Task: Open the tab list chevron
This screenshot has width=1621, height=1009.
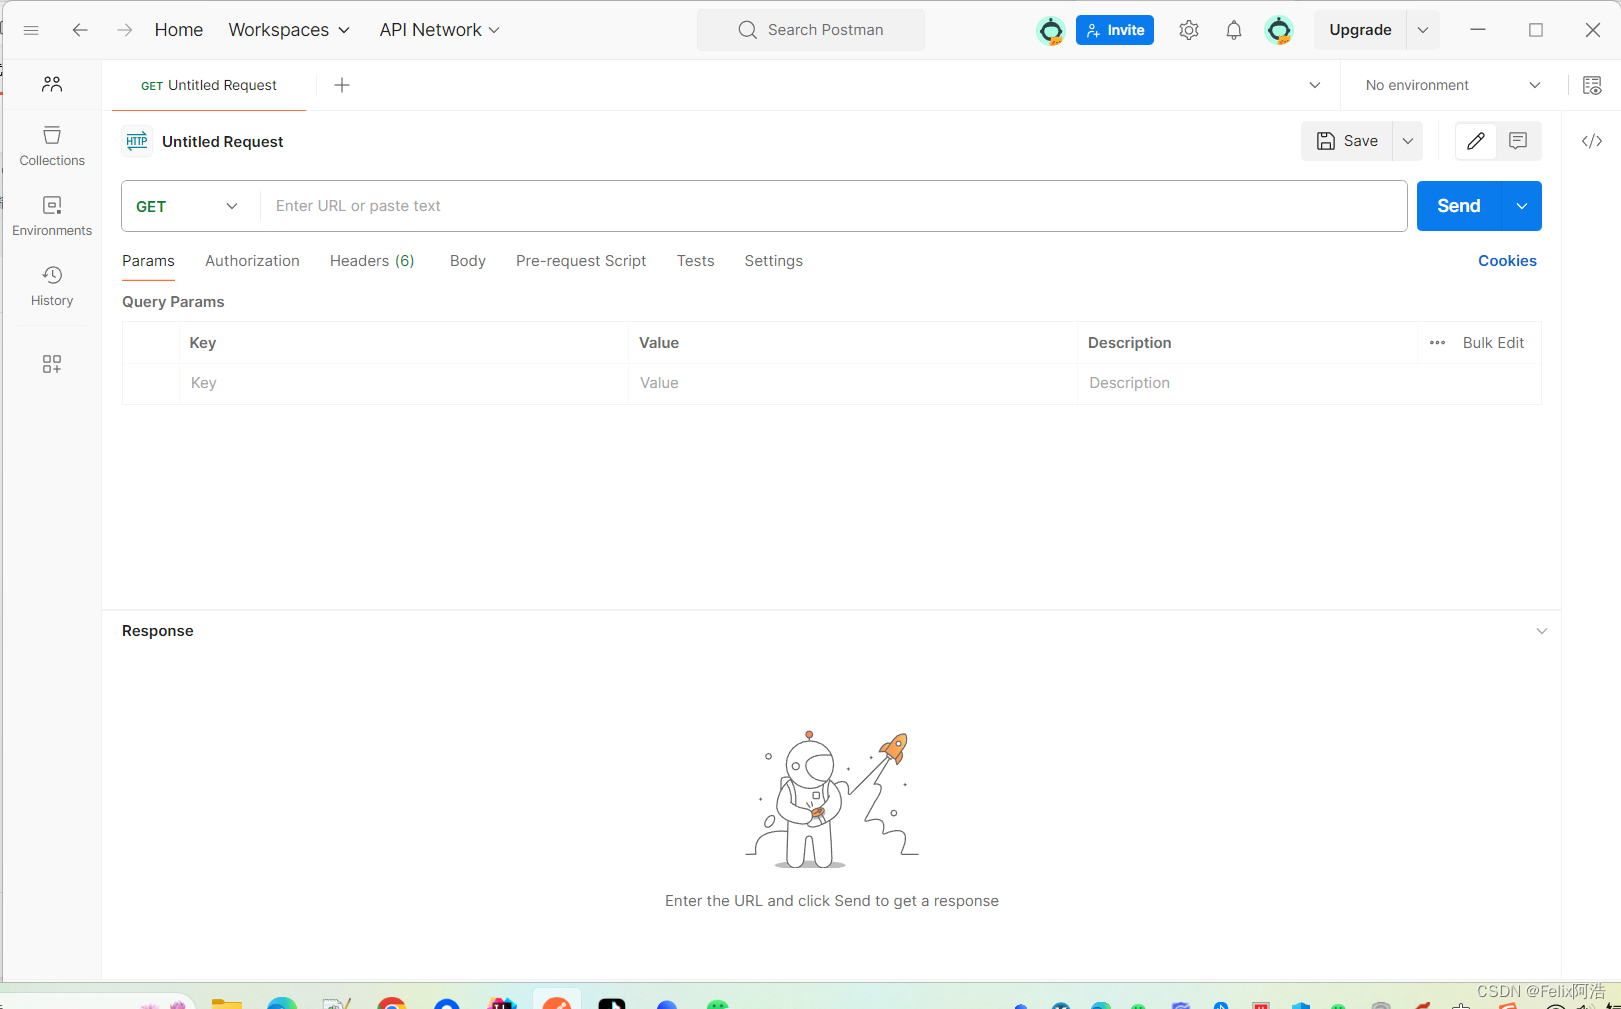Action: point(1315,85)
